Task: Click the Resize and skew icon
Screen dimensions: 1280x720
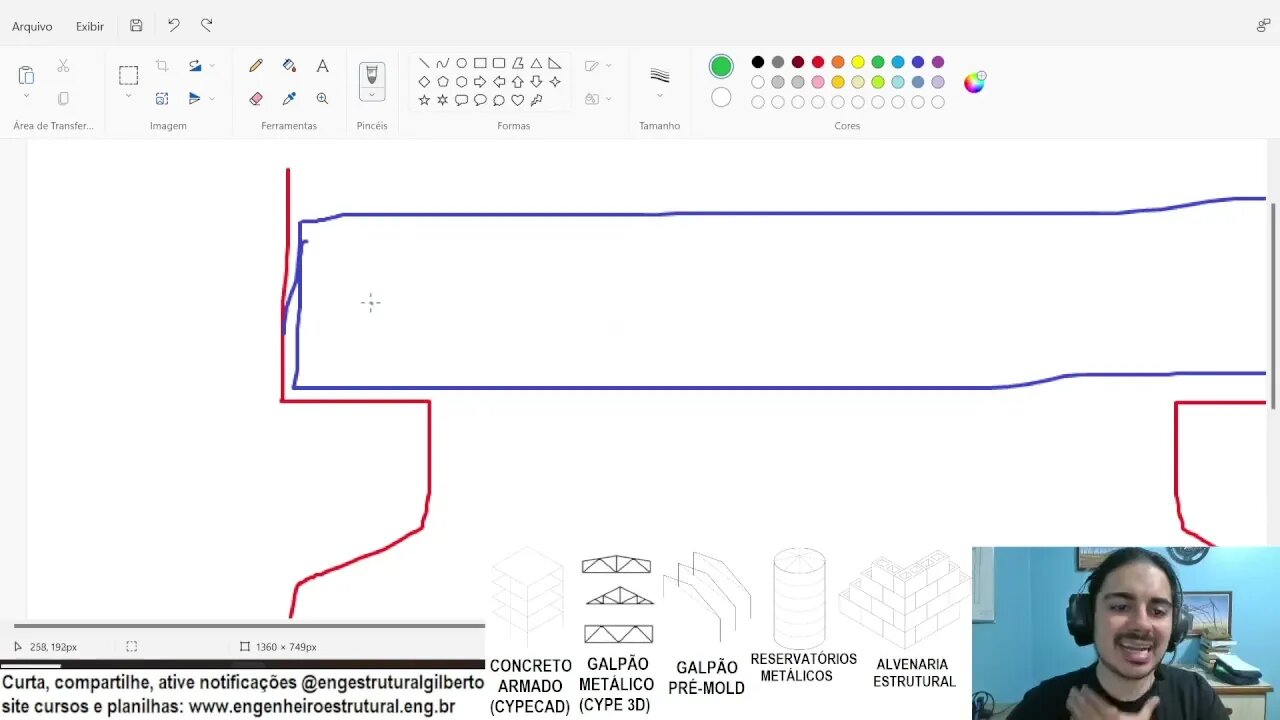Action: pyautogui.click(x=162, y=98)
